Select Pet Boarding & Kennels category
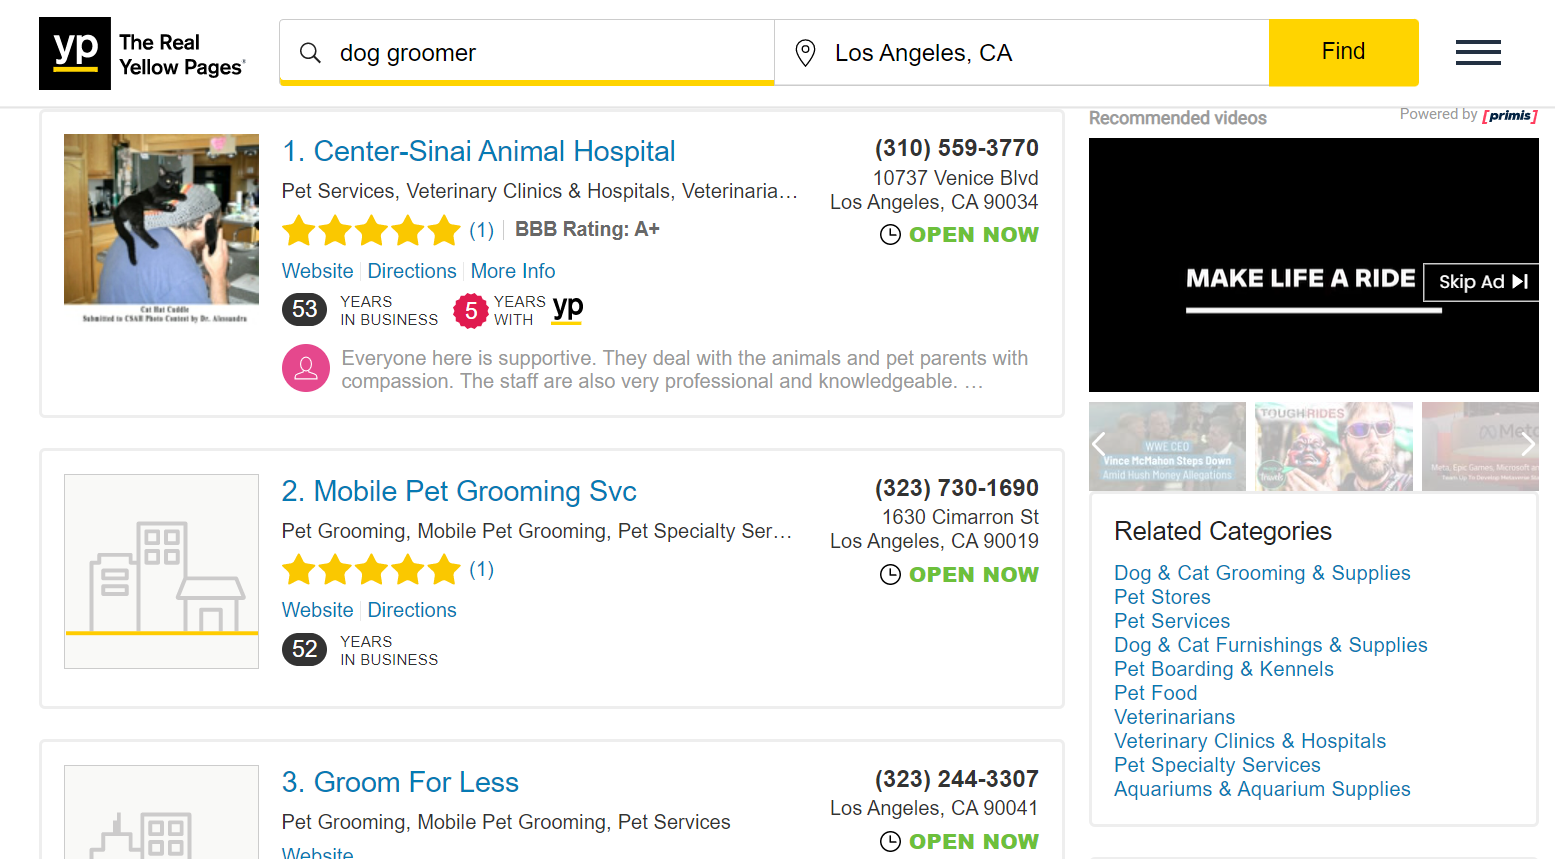This screenshot has height=859, width=1555. pos(1224,669)
